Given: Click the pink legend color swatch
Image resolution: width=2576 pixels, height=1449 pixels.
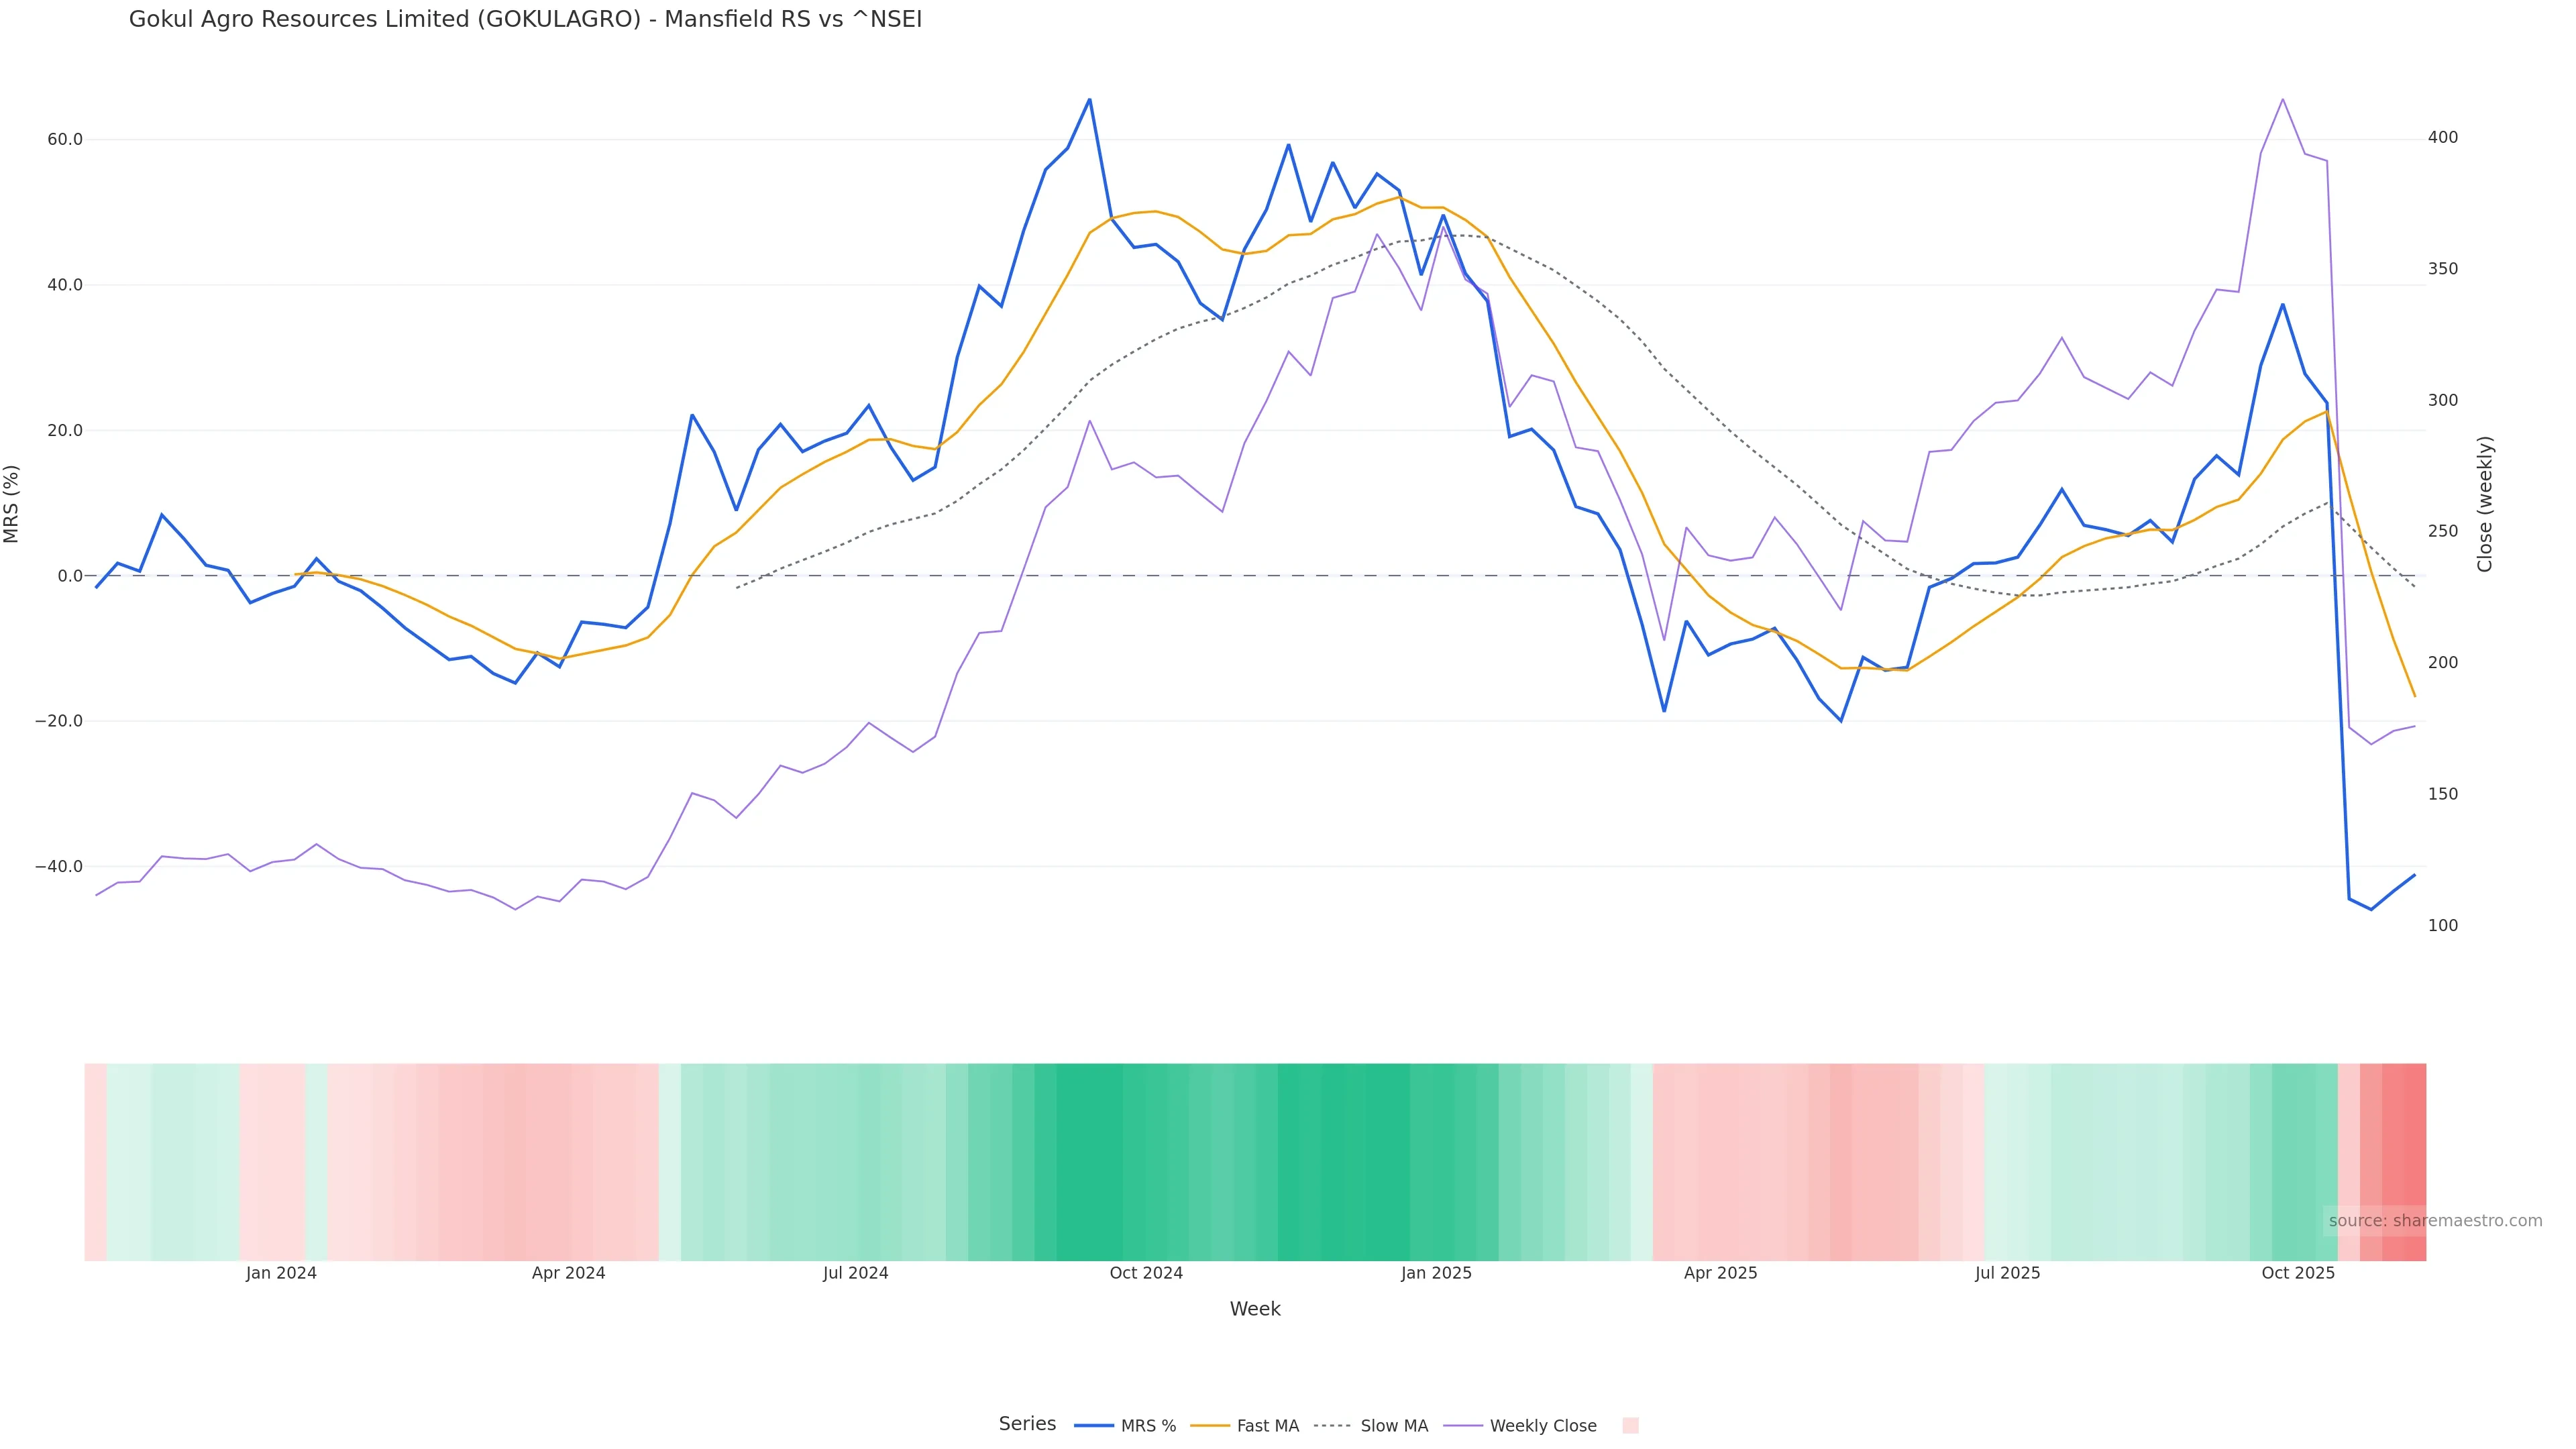Looking at the screenshot, I should (x=1630, y=1426).
